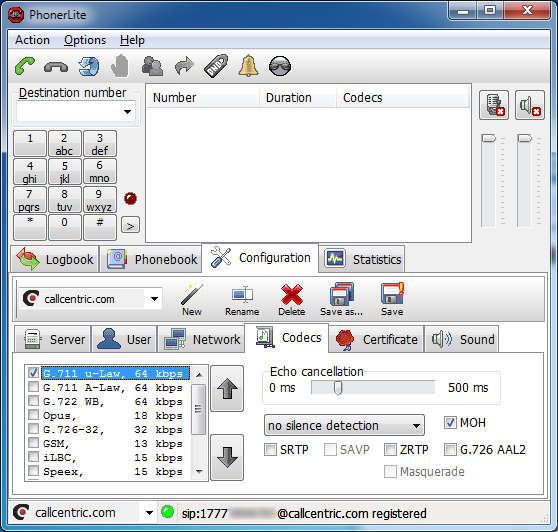Delete the profile with red X icon
558x532 pixels.
click(x=291, y=300)
